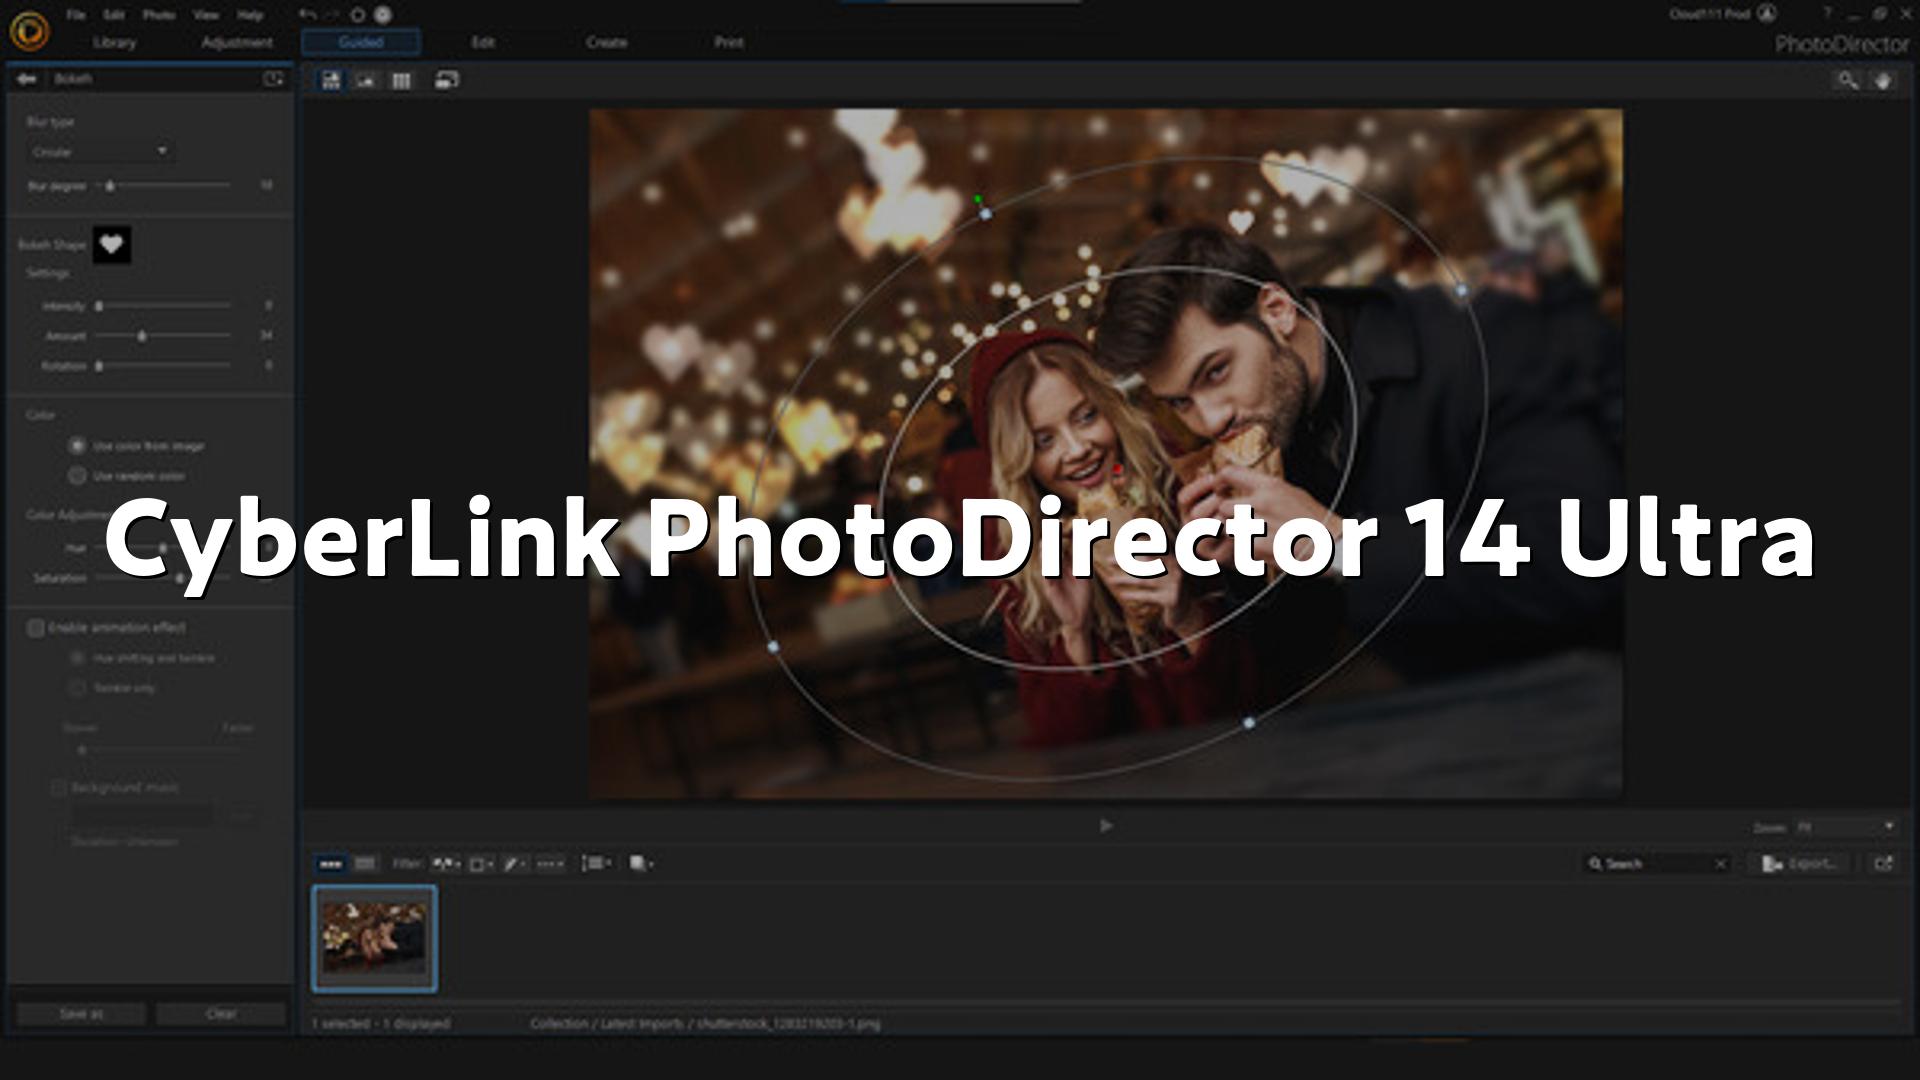Click the back arrow in Bokeh panel header
Screen dimensions: 1920x1080
tap(27, 79)
